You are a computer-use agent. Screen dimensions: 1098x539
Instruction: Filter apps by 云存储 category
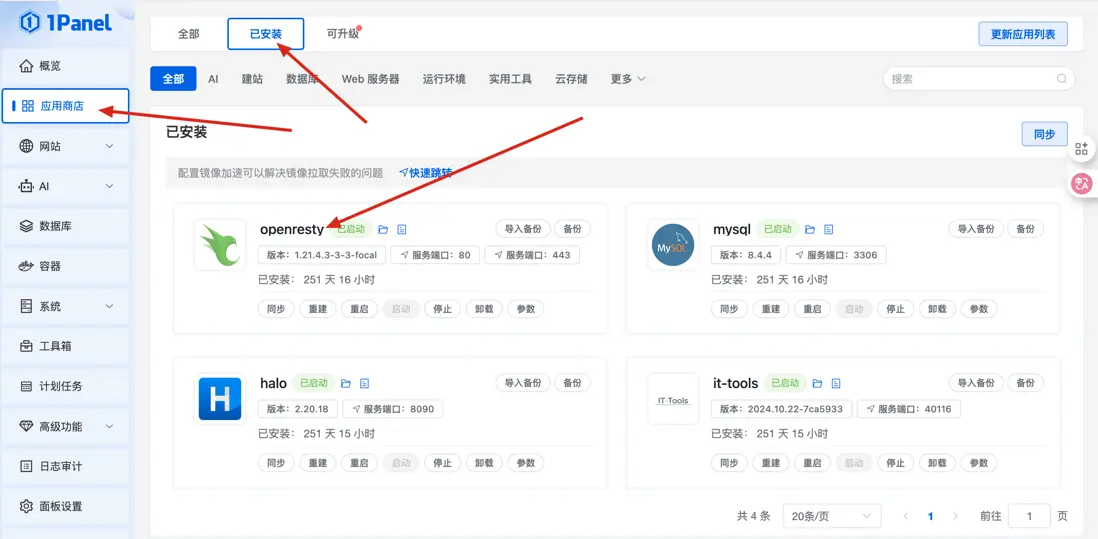pyautogui.click(x=571, y=79)
